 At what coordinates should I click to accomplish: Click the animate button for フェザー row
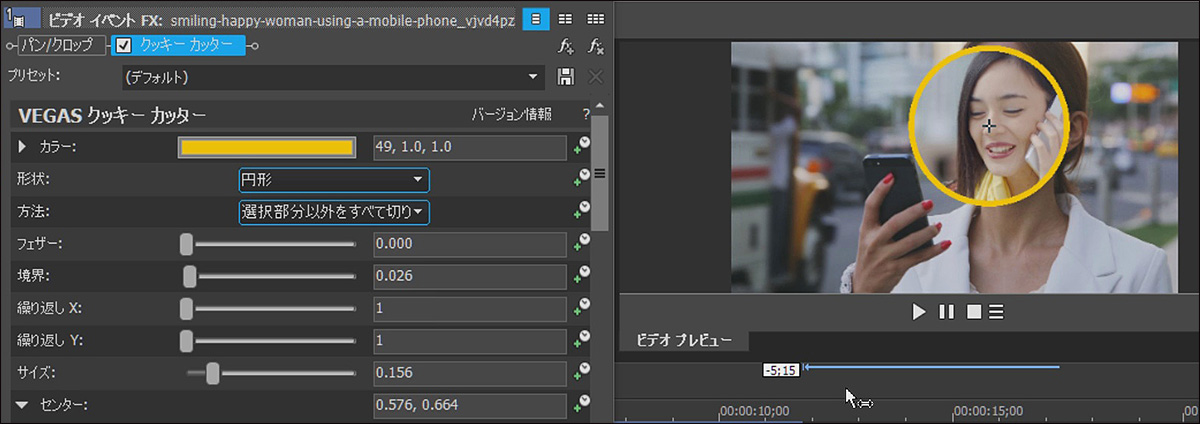pyautogui.click(x=581, y=244)
